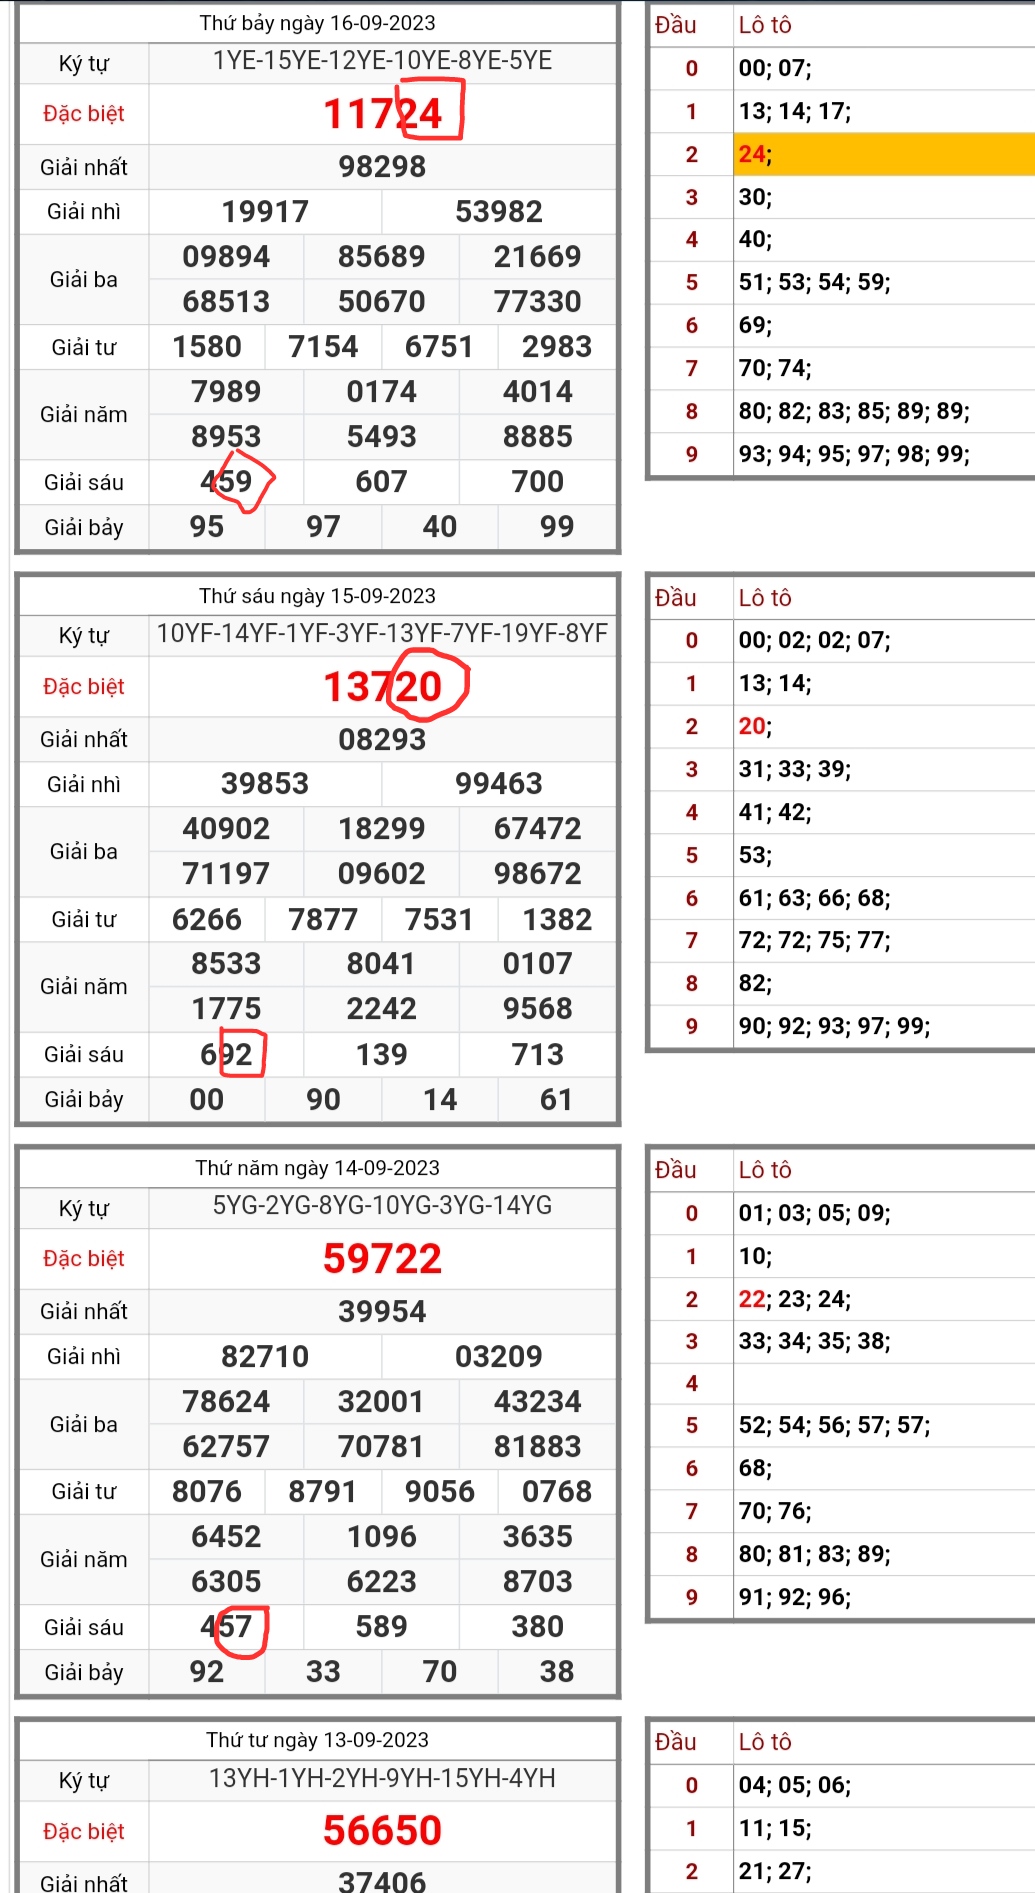Click the Giải năm number 8703
This screenshot has width=1035, height=1893.
click(538, 1582)
